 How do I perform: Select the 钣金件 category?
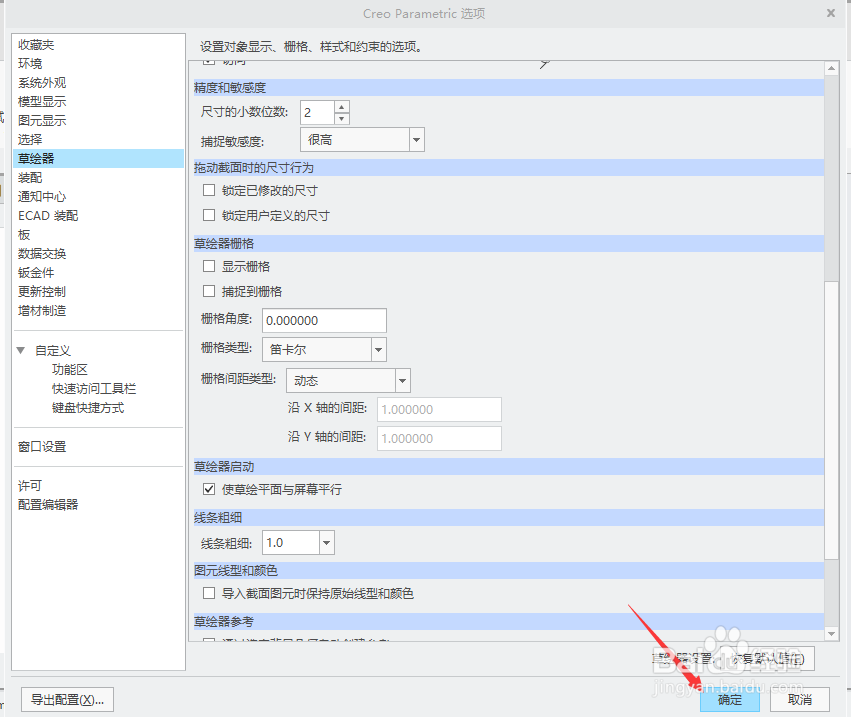(36, 272)
